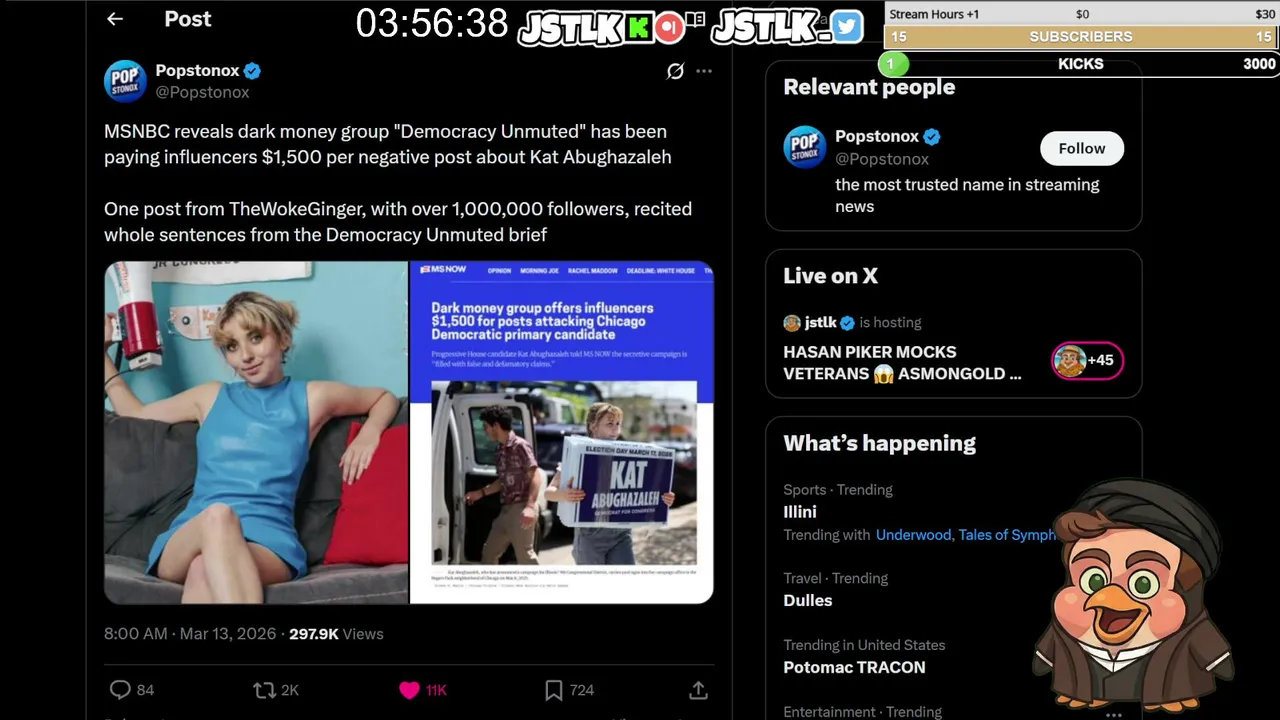Click the Sports · Trending label
The height and width of the screenshot is (720, 1280).
pos(838,490)
